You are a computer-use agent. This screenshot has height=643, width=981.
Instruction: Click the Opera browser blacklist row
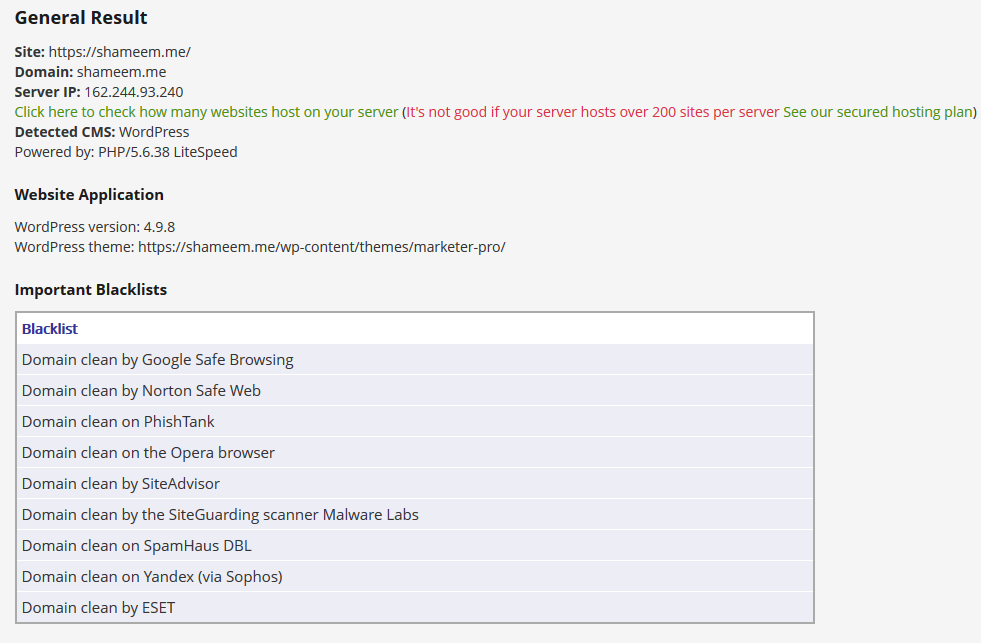point(148,453)
